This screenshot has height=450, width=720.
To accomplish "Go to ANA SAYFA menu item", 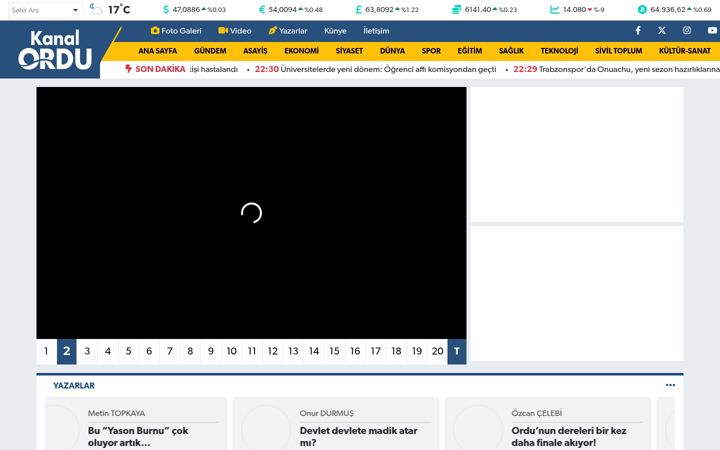I will pos(158,51).
